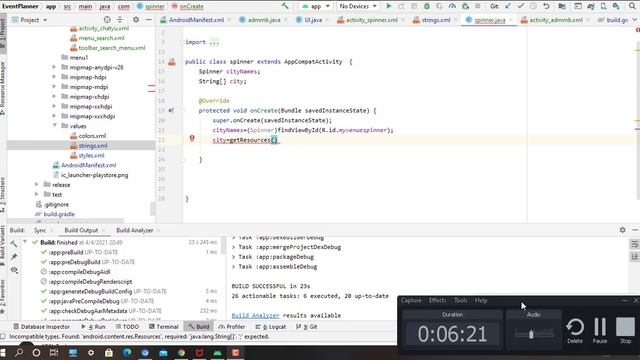Open the Chrome icon in the taskbar
Screen dimensions: 640x360
pyautogui.click(x=181, y=353)
